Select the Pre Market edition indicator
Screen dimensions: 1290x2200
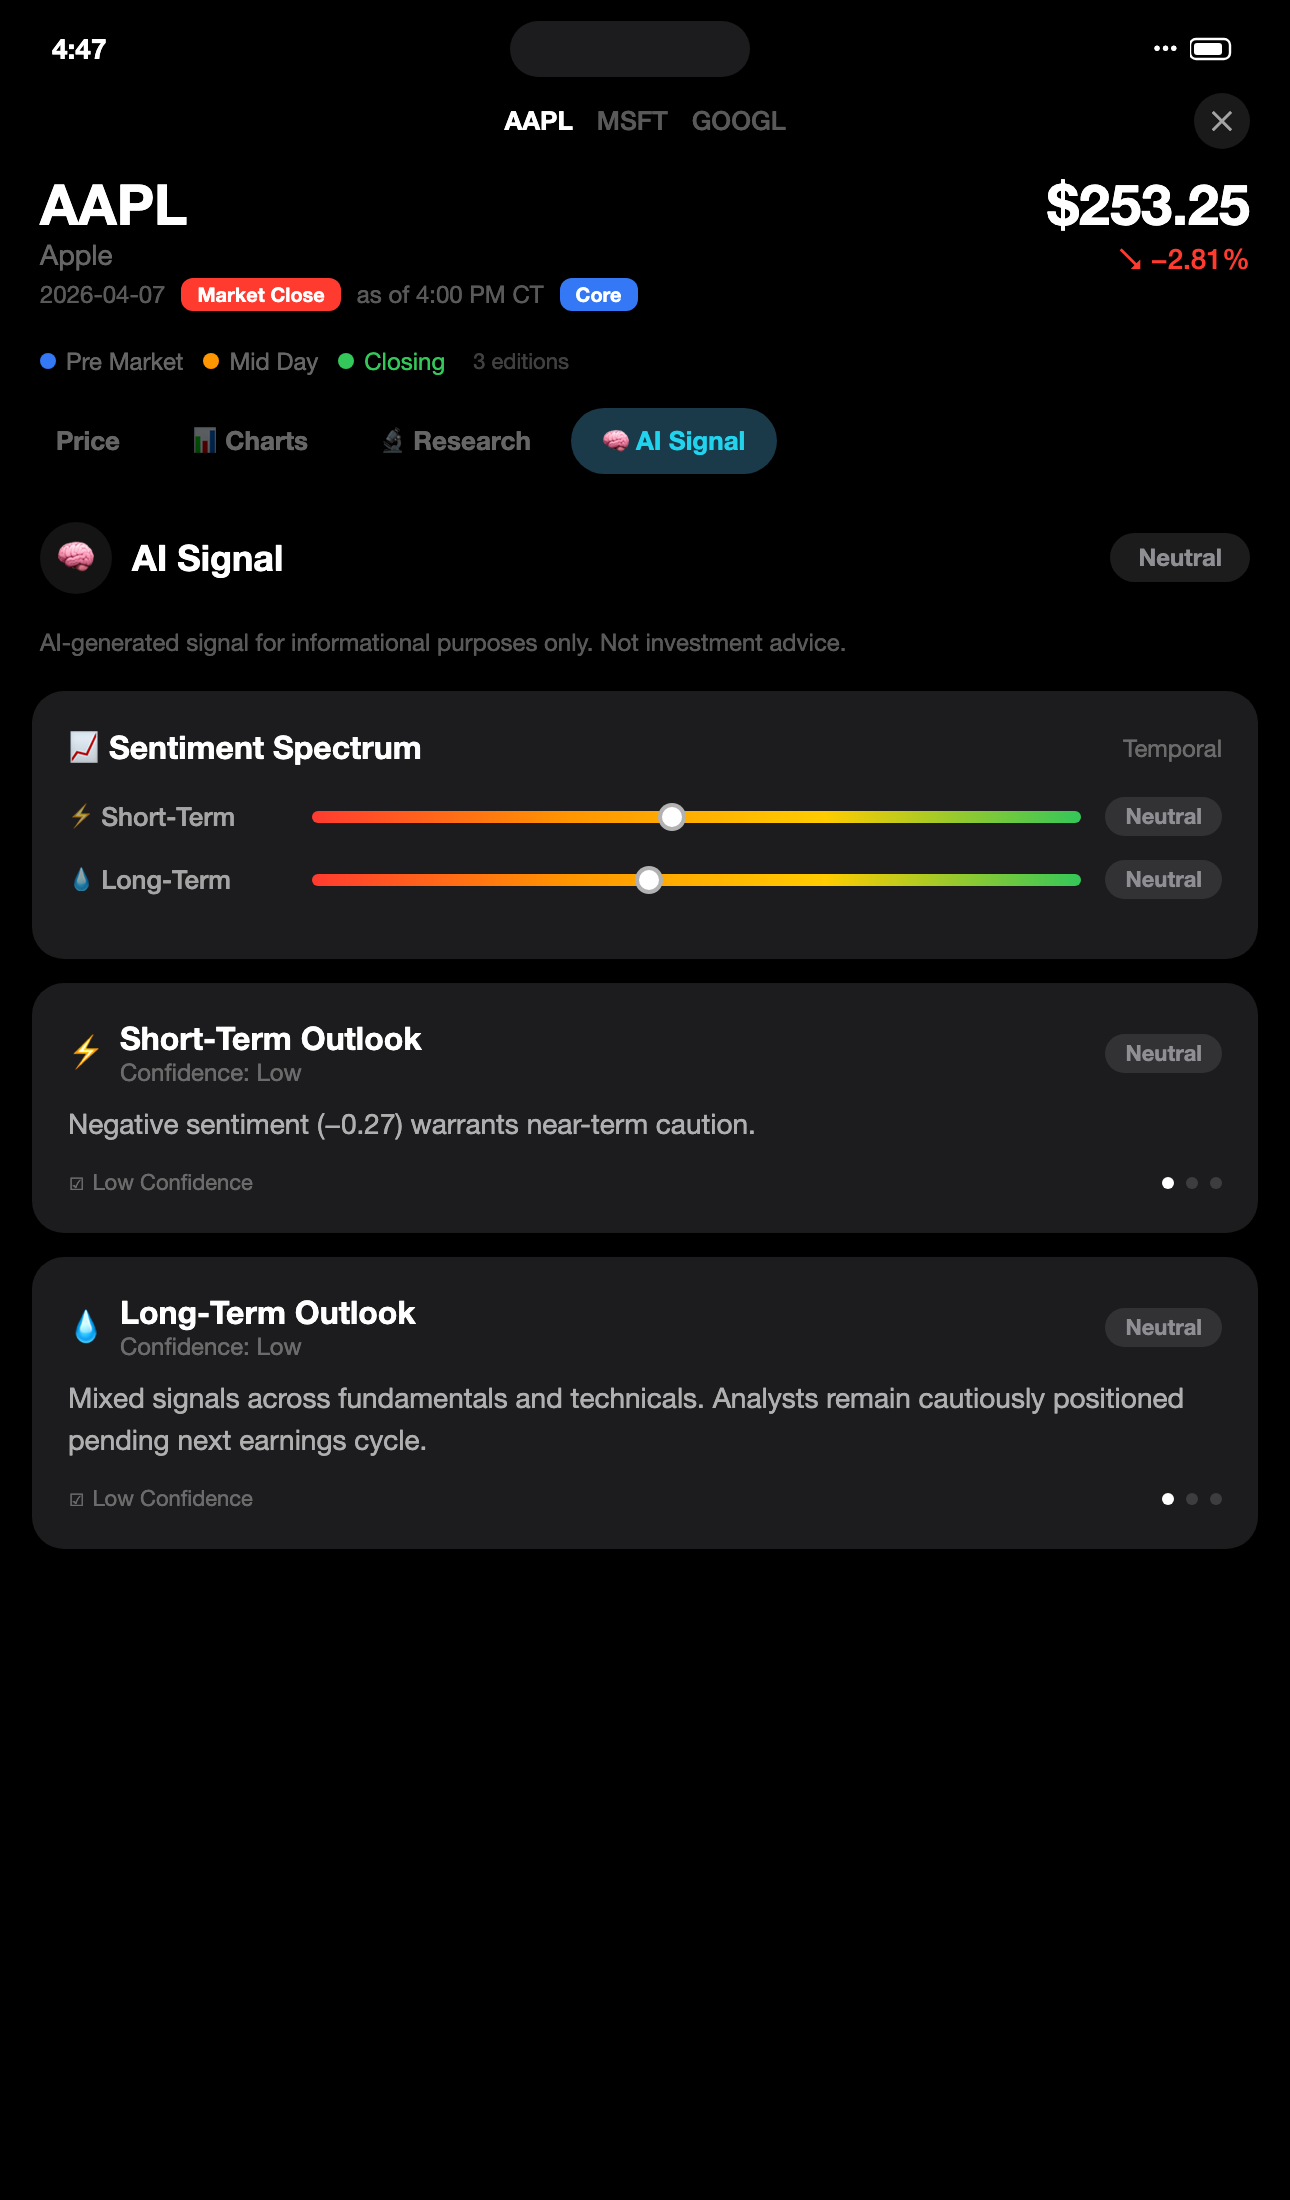(x=111, y=361)
